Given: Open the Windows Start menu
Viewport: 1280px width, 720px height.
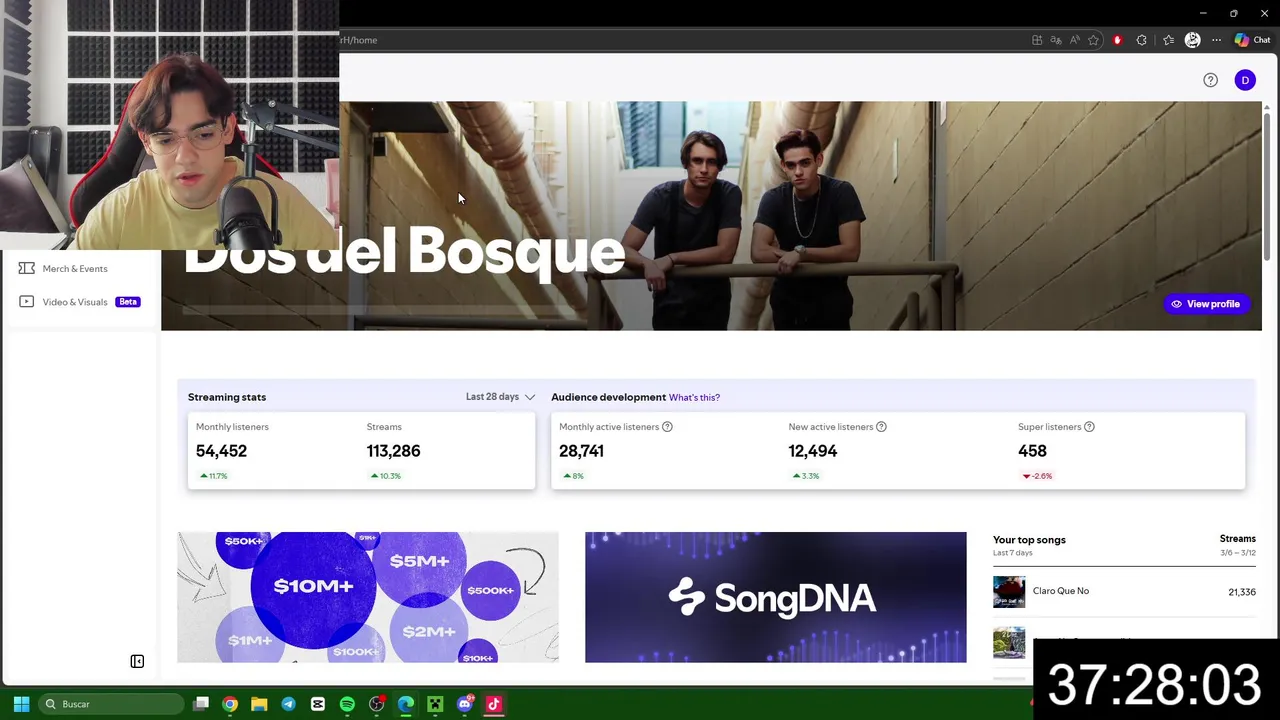Looking at the screenshot, I should pos(21,704).
